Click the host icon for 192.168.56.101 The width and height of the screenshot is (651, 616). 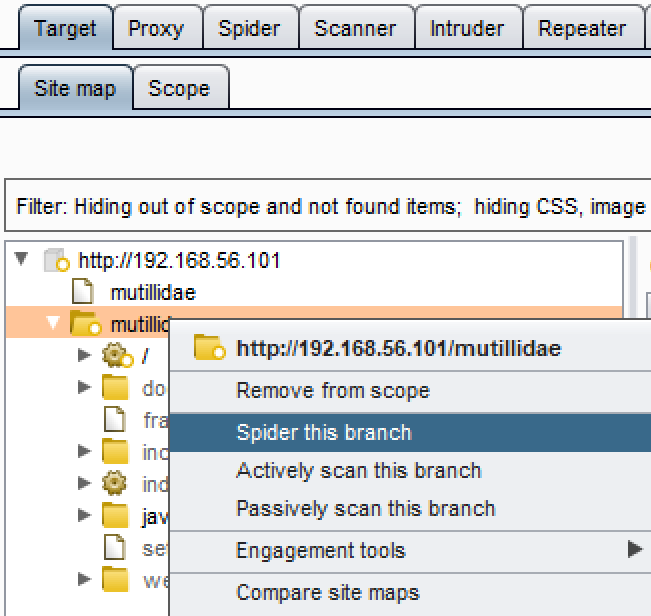[56, 260]
